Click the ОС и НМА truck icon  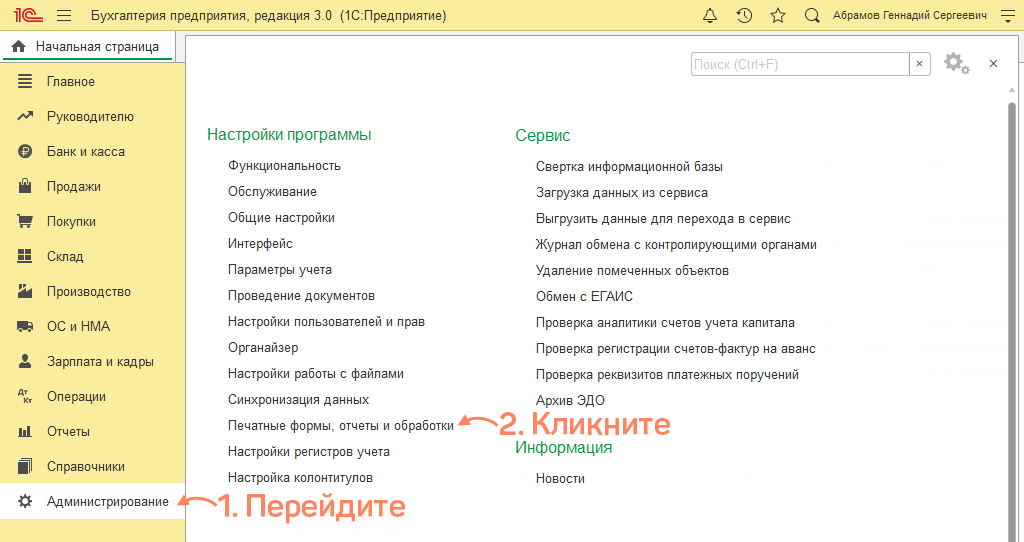tap(25, 327)
